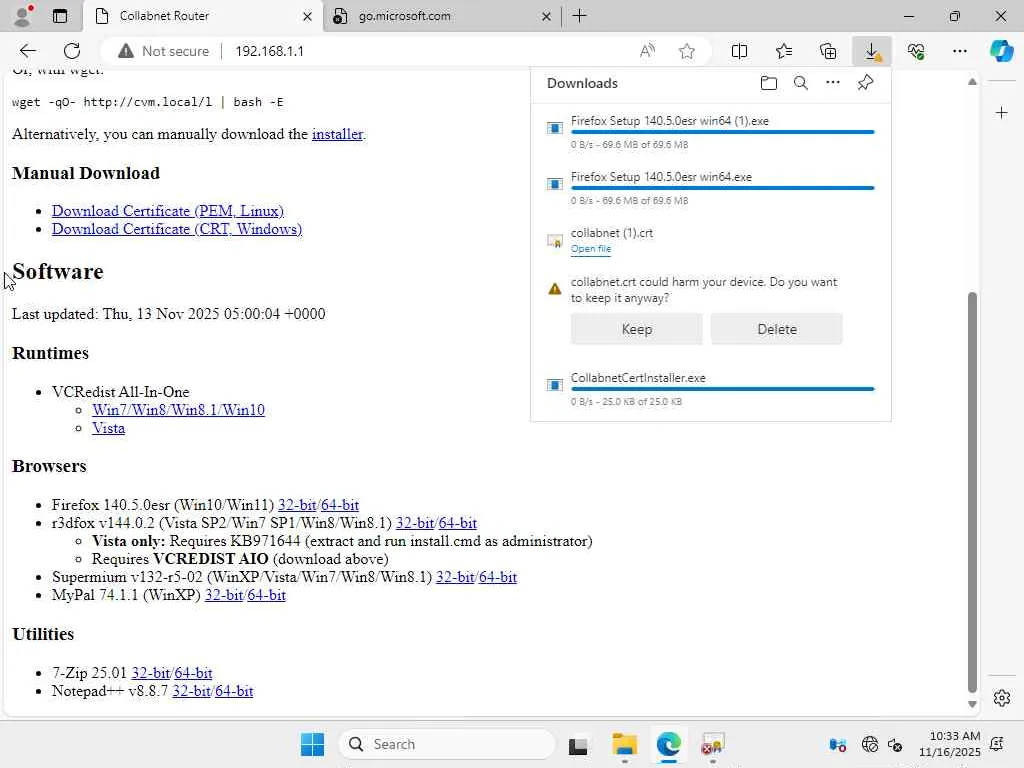This screenshot has width=1024, height=768.
Task: Open Task View on the taskbar
Action: [578, 745]
